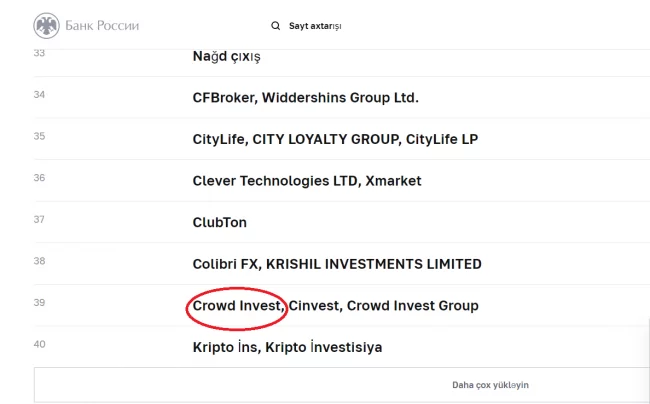
Task: Load more entries with Daha çox yükləyin
Action: click(490, 385)
